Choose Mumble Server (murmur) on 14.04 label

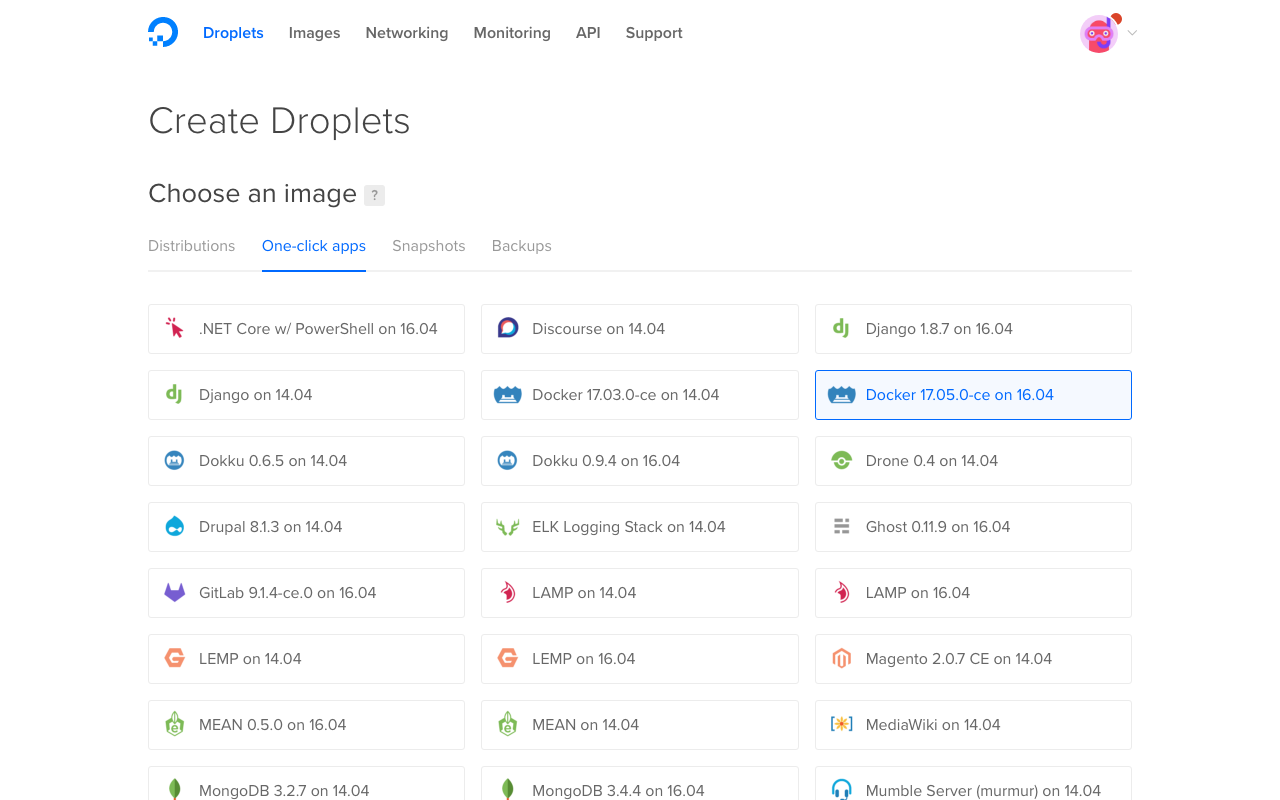(983, 791)
